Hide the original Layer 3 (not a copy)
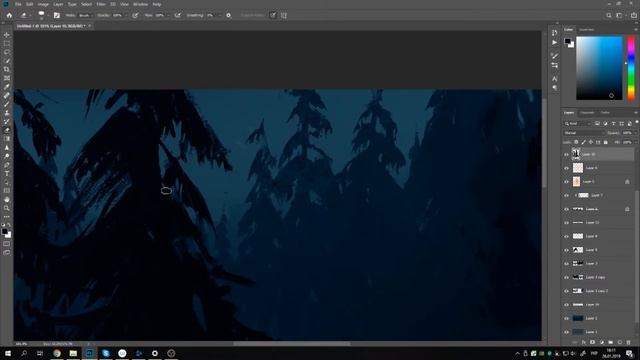640x360 pixels. pos(567,264)
